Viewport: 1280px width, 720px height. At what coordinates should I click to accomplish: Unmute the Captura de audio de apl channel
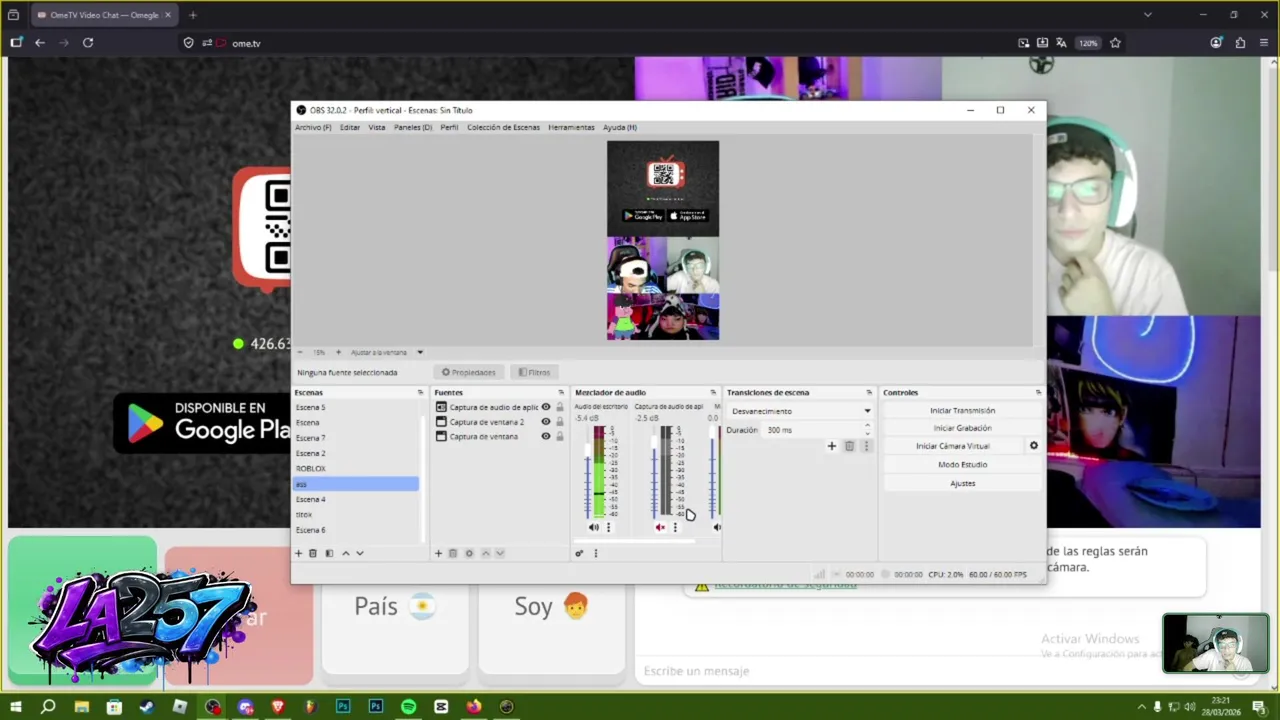coord(660,527)
